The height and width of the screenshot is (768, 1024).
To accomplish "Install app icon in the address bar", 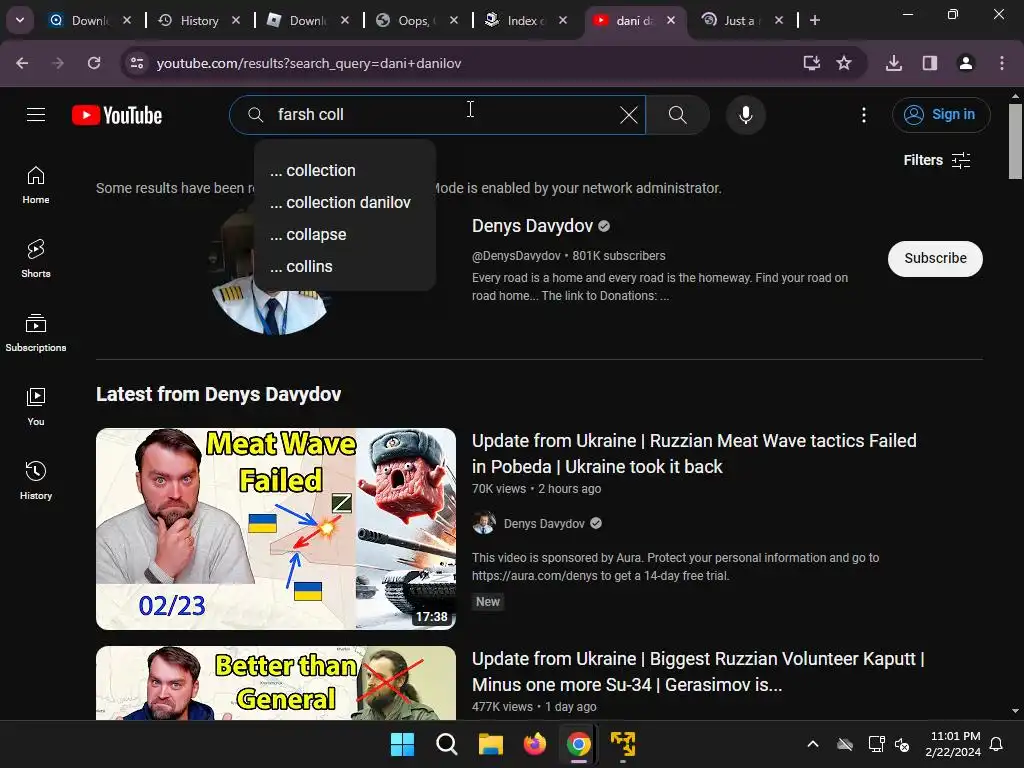I will click(x=811, y=63).
